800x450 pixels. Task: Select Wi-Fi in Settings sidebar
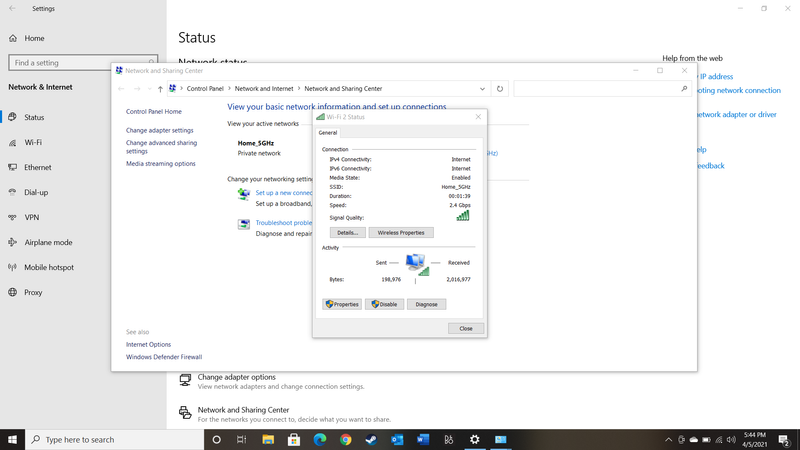[33, 142]
